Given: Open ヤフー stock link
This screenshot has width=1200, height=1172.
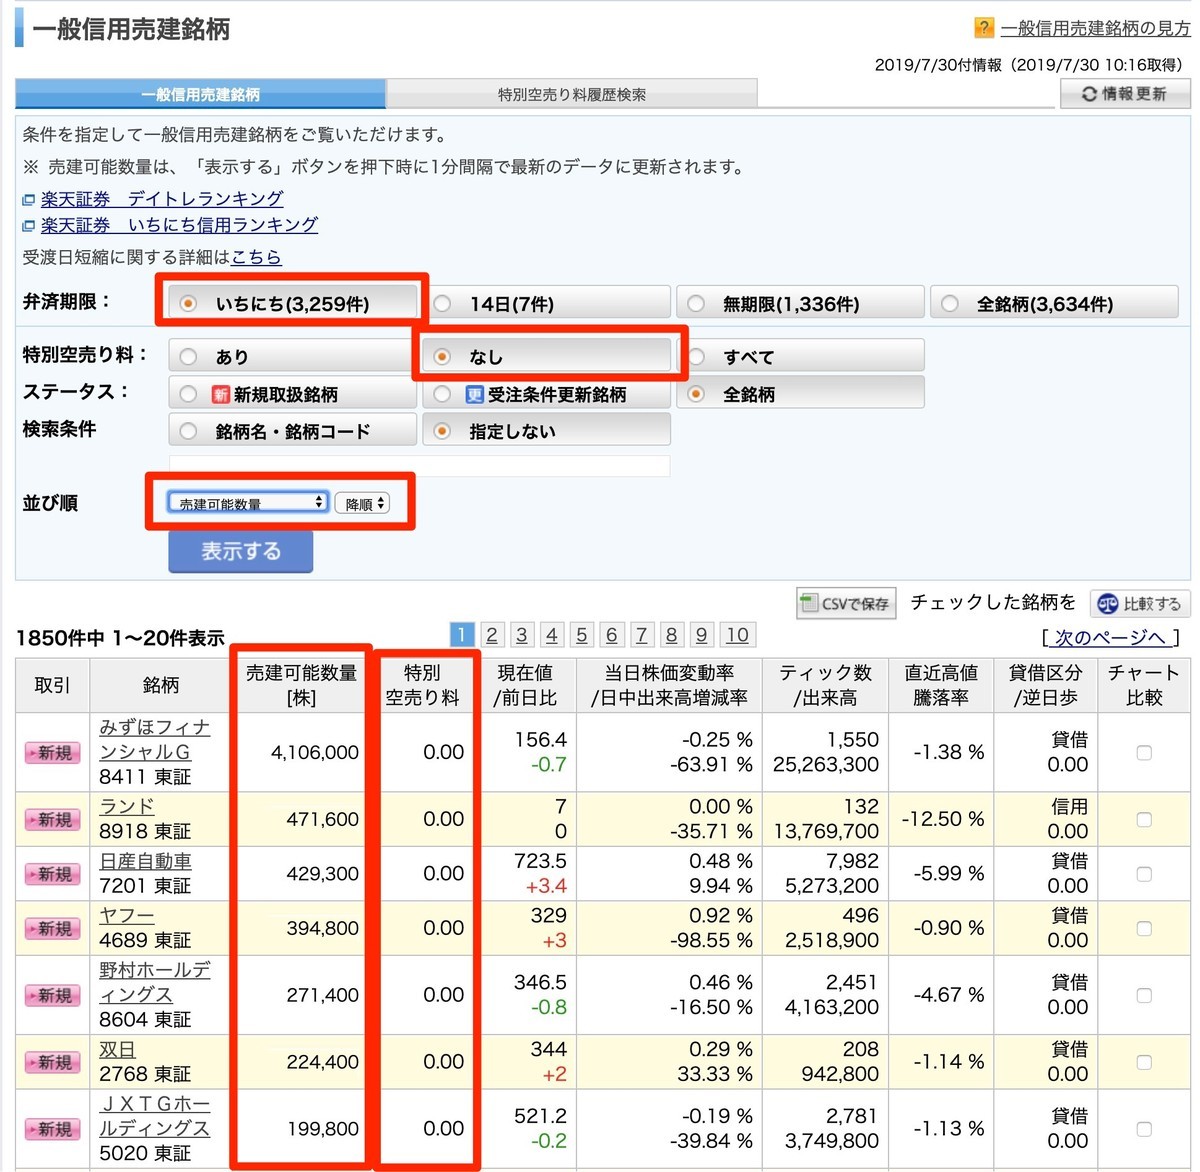Looking at the screenshot, I should click(126, 916).
